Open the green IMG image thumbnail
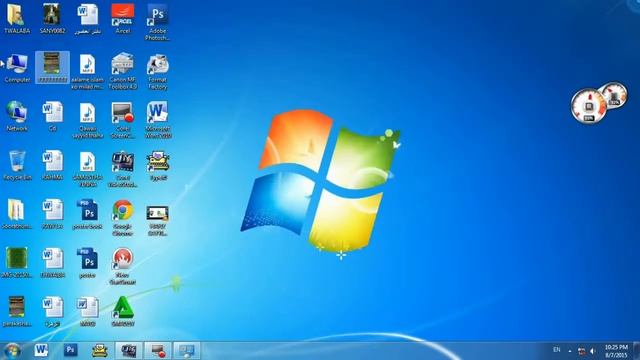 click(16, 262)
